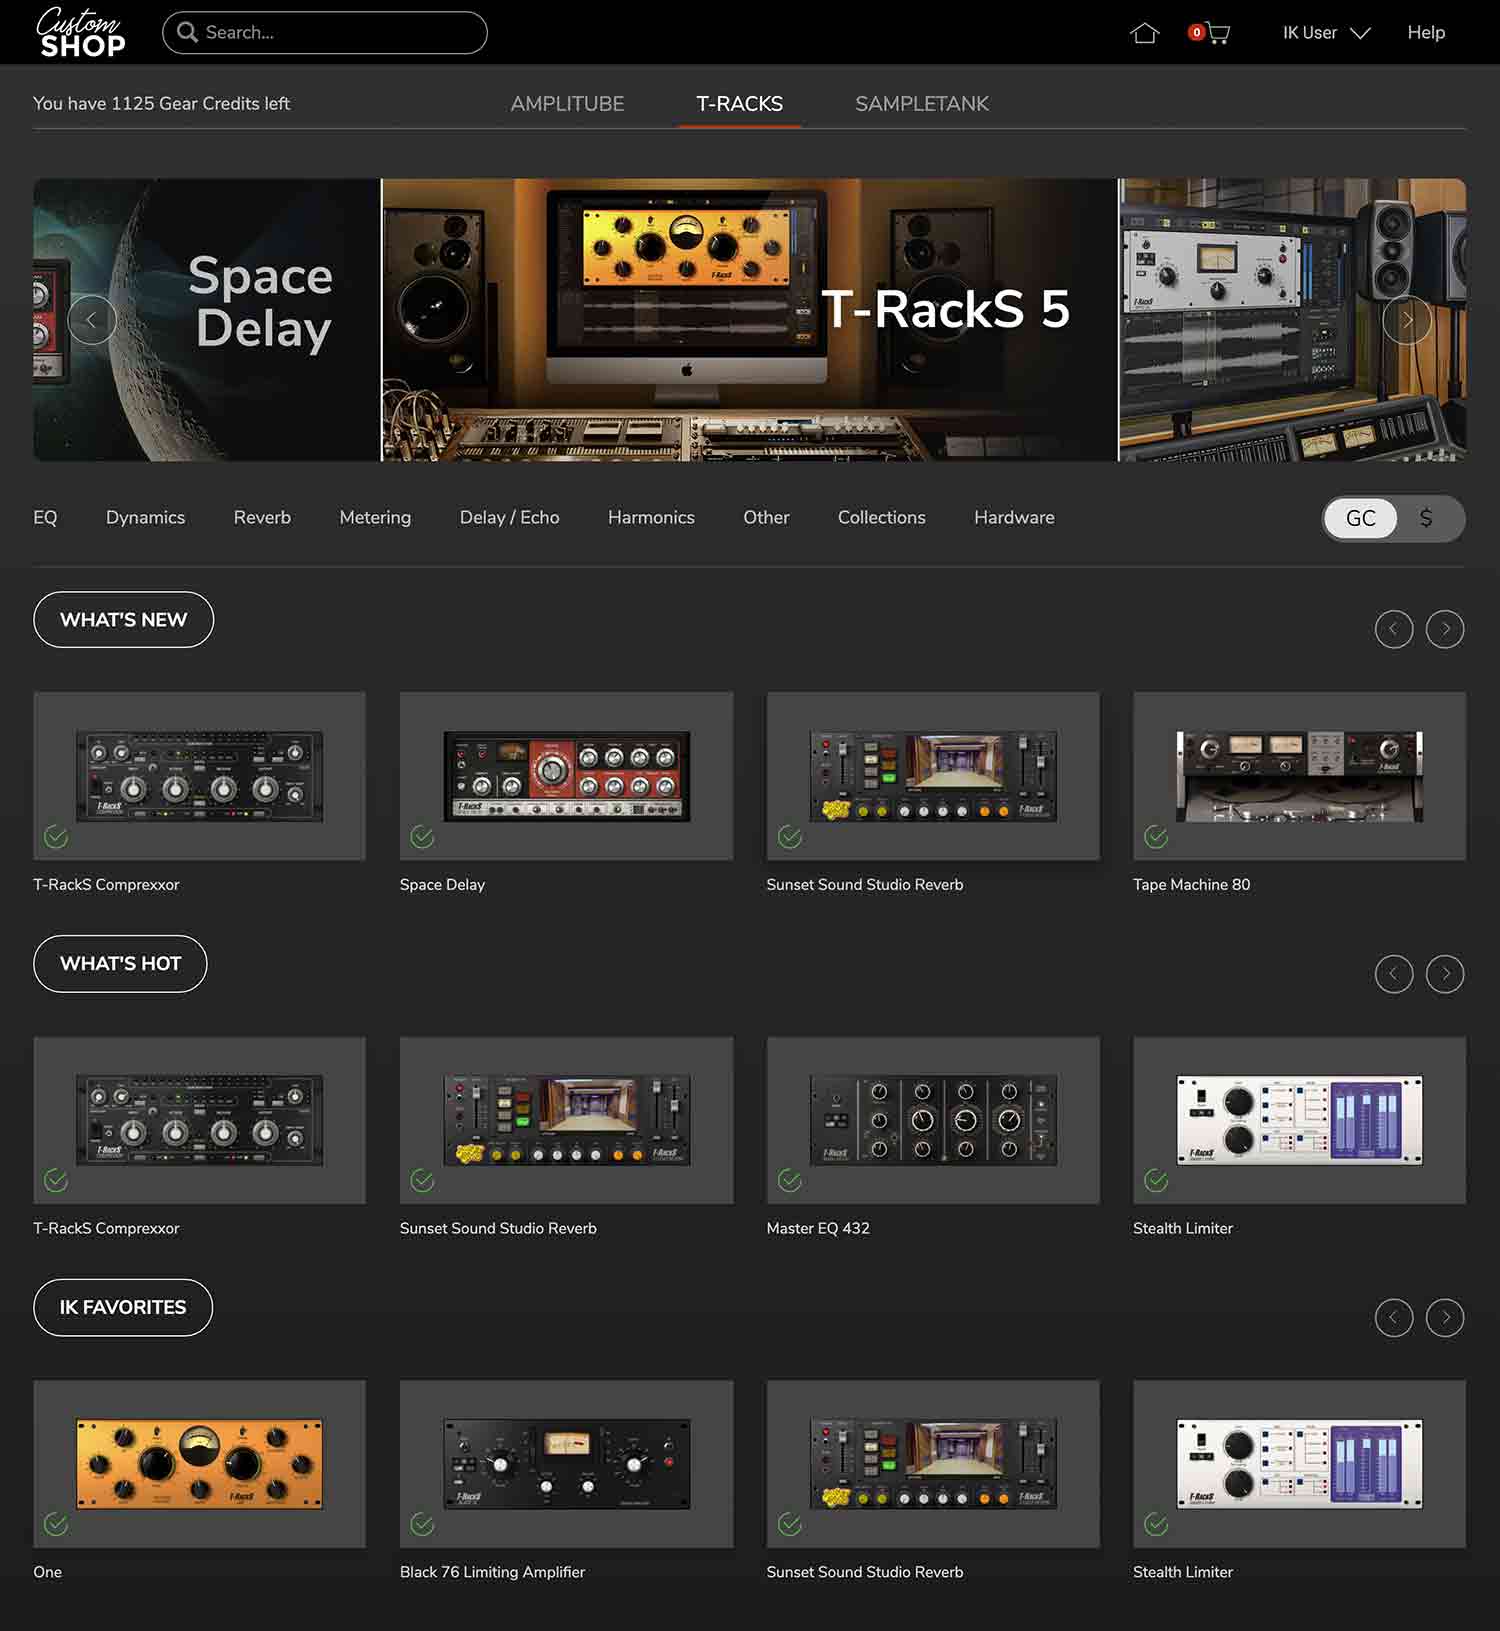This screenshot has width=1500, height=1631.
Task: Show previous banner slide
Action: [92, 320]
